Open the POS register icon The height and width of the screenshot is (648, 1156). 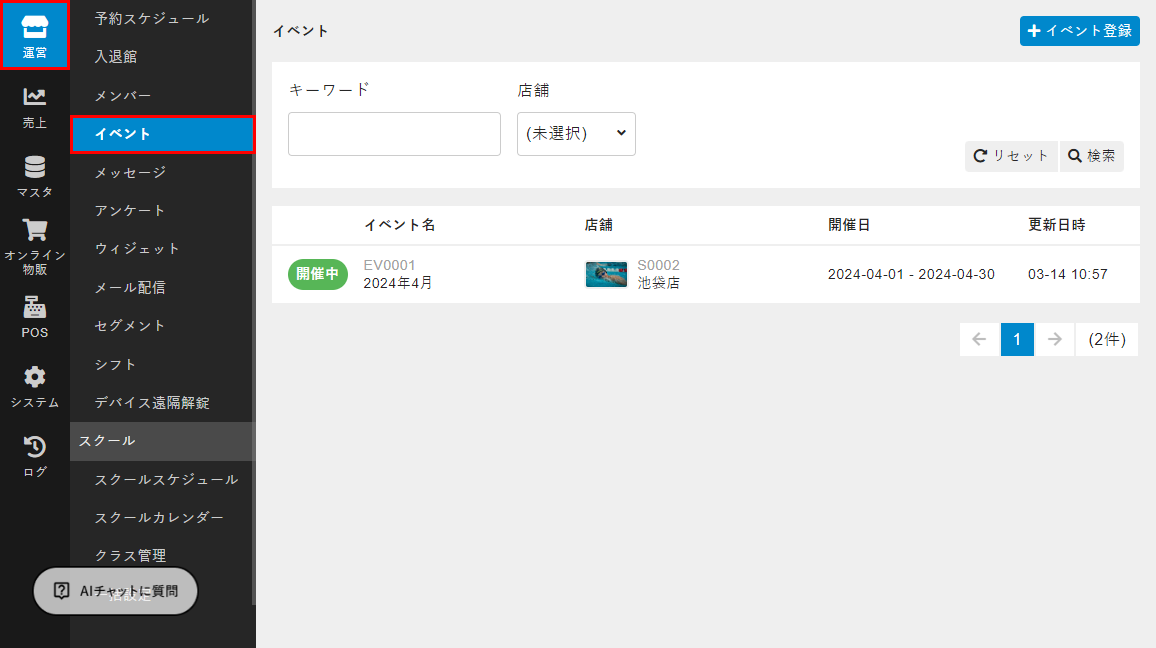pyautogui.click(x=35, y=317)
